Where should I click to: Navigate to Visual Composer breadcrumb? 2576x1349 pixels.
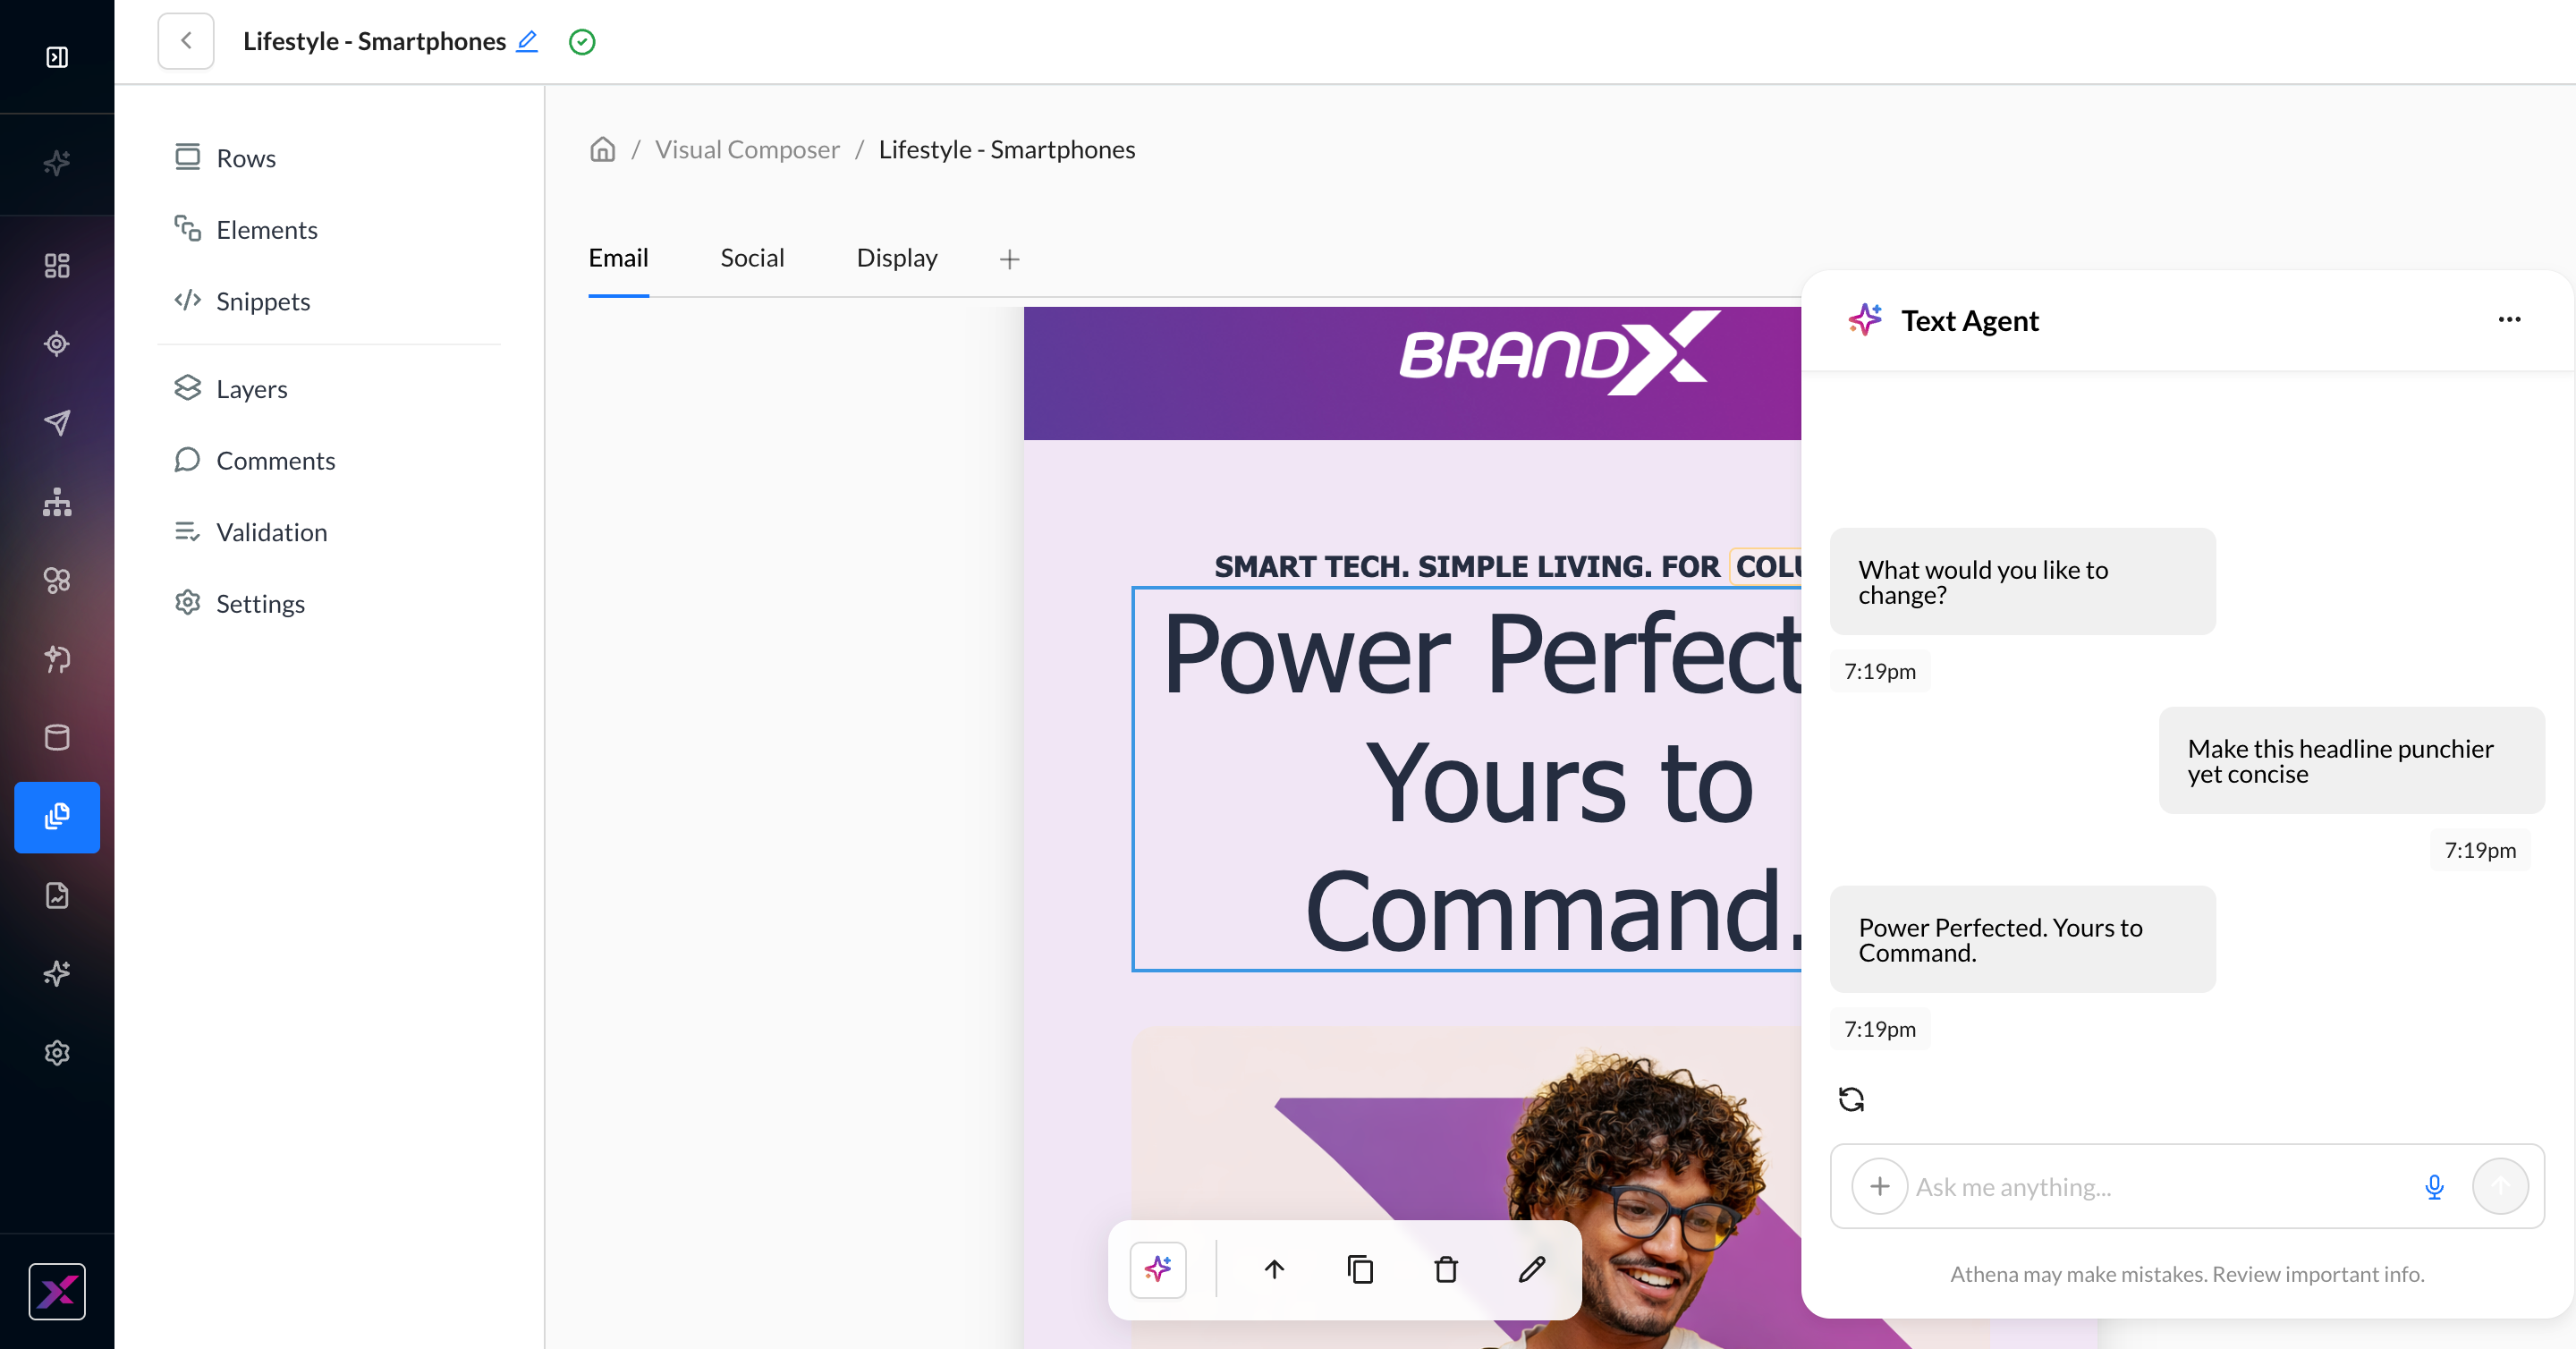(747, 149)
